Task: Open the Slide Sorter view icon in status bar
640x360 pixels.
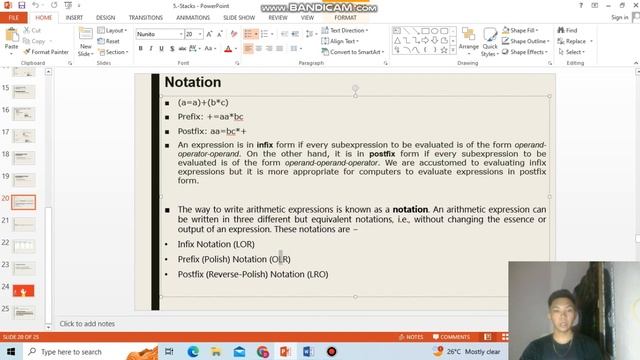Action: 505,337
